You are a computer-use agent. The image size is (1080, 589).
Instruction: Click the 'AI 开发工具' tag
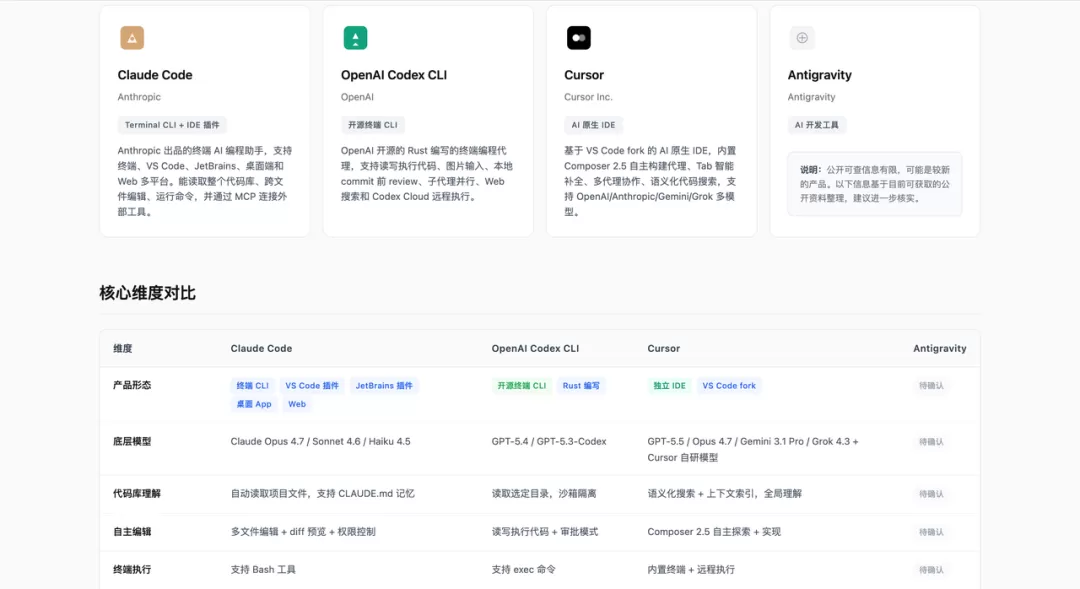(x=817, y=125)
